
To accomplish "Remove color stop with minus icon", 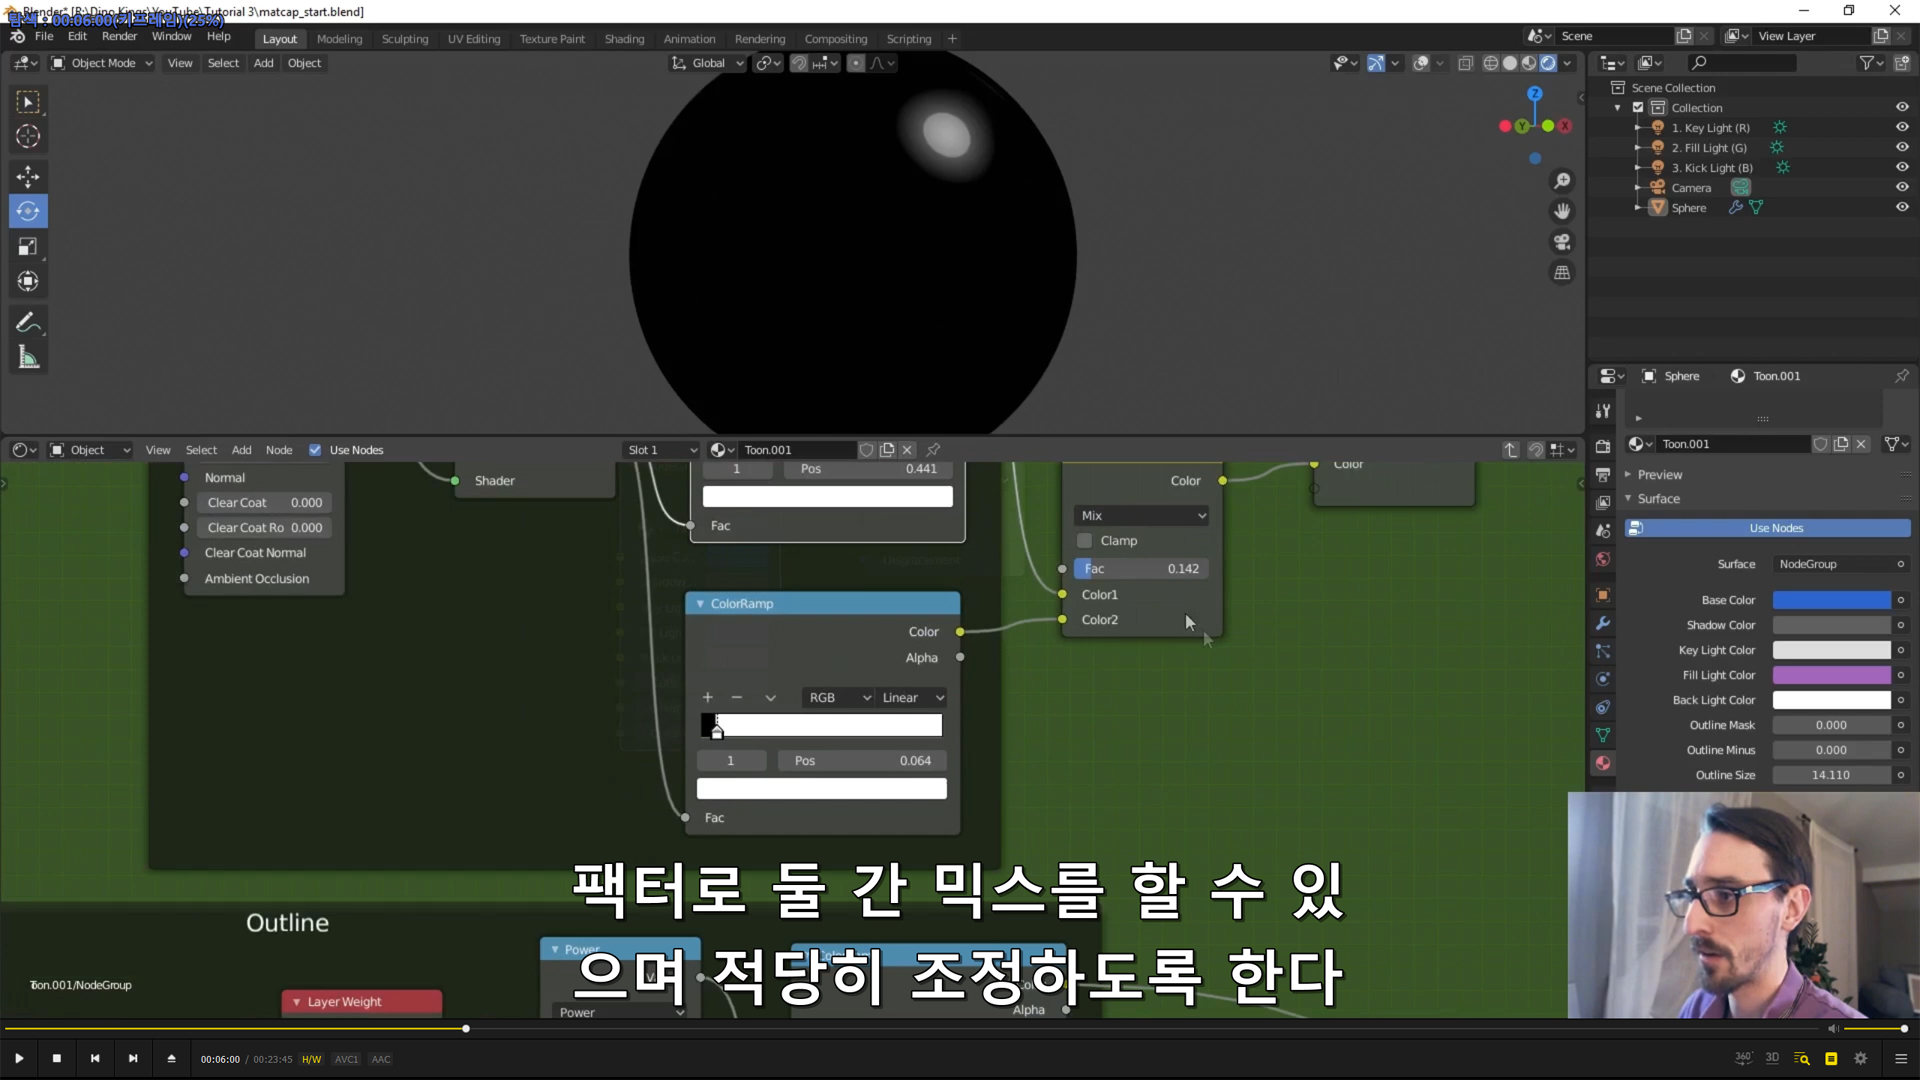I will click(737, 697).
